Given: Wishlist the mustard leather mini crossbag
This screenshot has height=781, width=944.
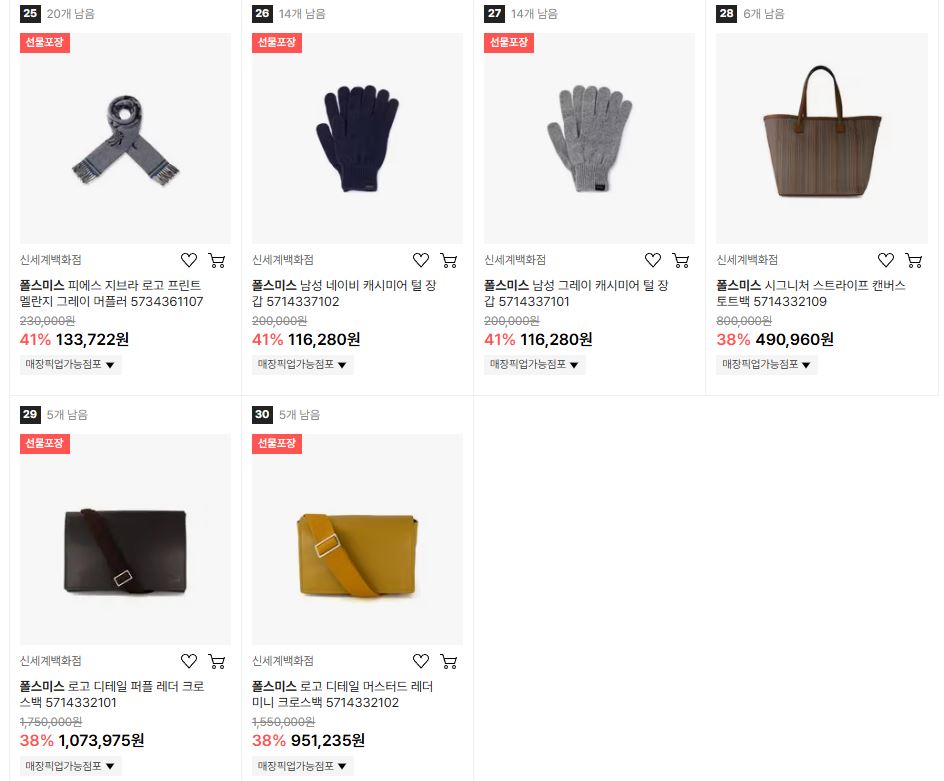Looking at the screenshot, I should 421,661.
